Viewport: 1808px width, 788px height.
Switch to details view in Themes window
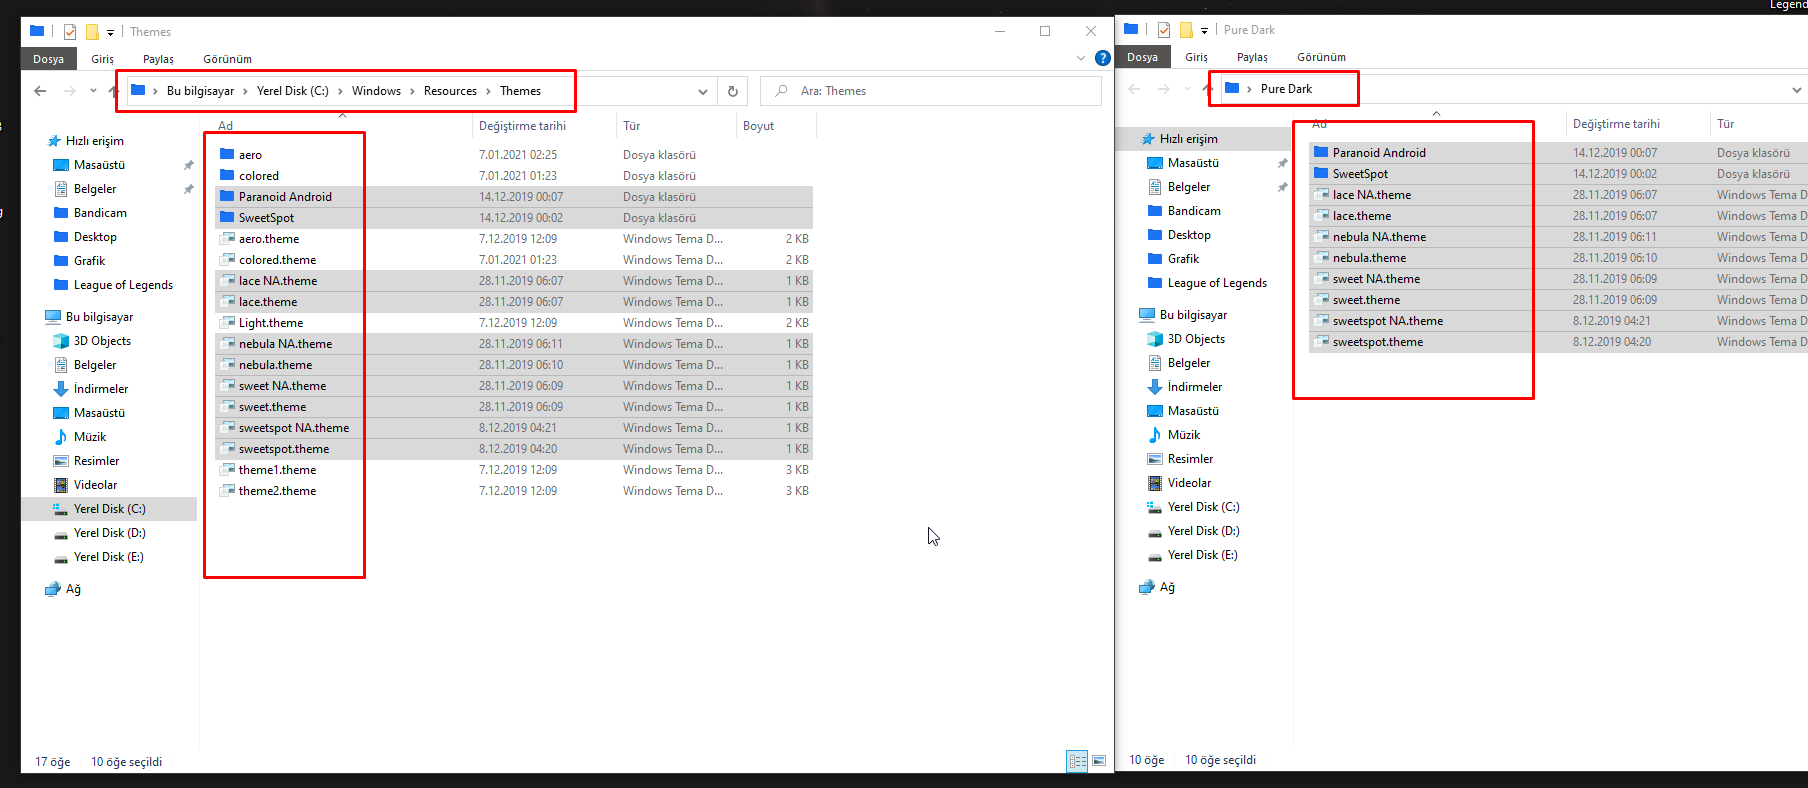point(1077,761)
